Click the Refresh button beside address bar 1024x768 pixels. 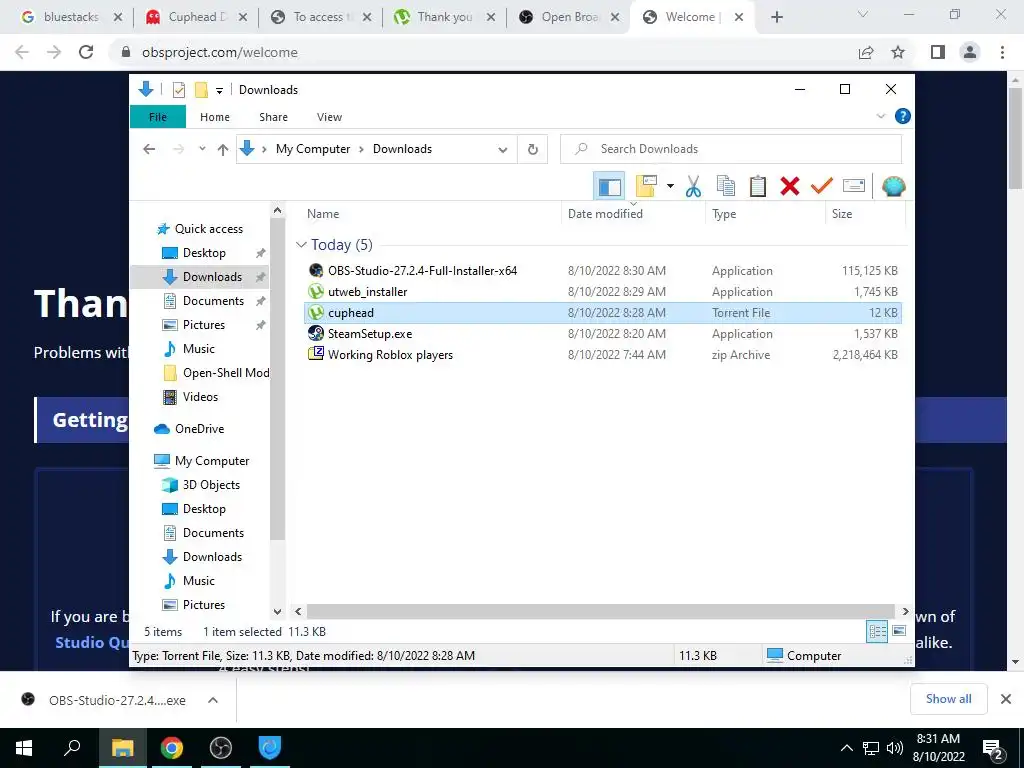click(x=533, y=149)
